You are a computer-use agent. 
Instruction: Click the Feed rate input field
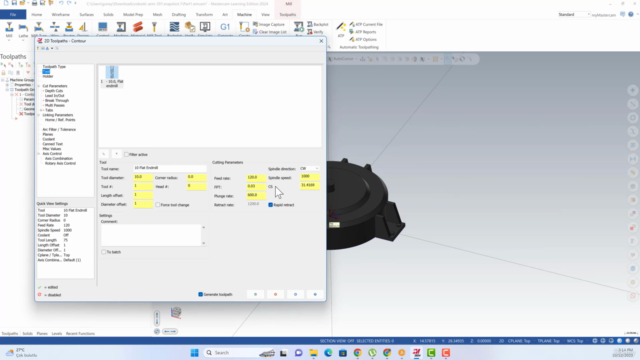click(x=256, y=178)
